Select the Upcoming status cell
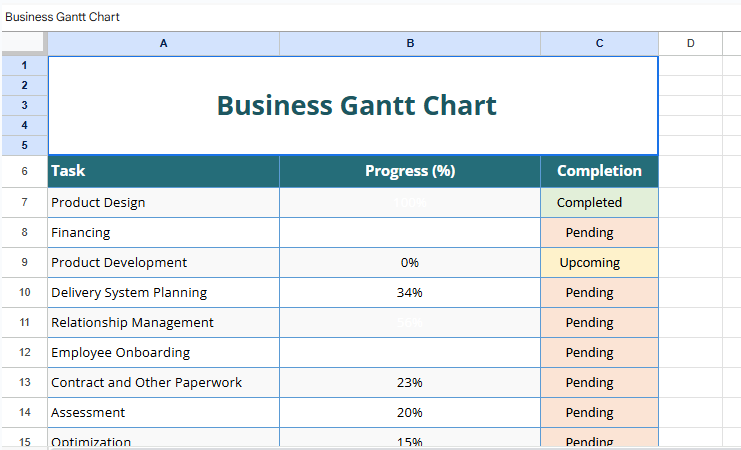Screen dimensions: 741x450 tap(599, 263)
